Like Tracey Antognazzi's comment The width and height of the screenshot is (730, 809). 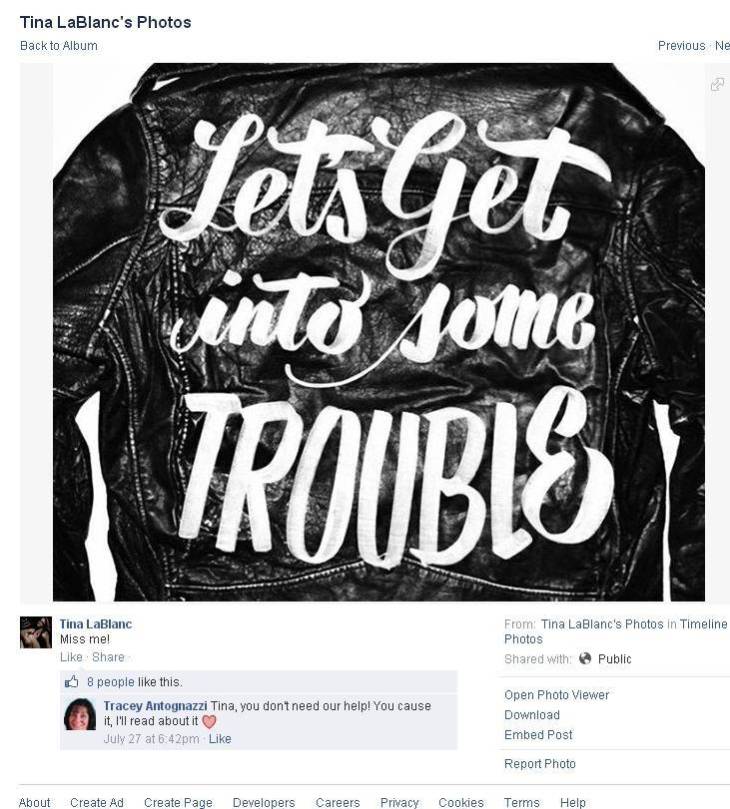pos(220,738)
